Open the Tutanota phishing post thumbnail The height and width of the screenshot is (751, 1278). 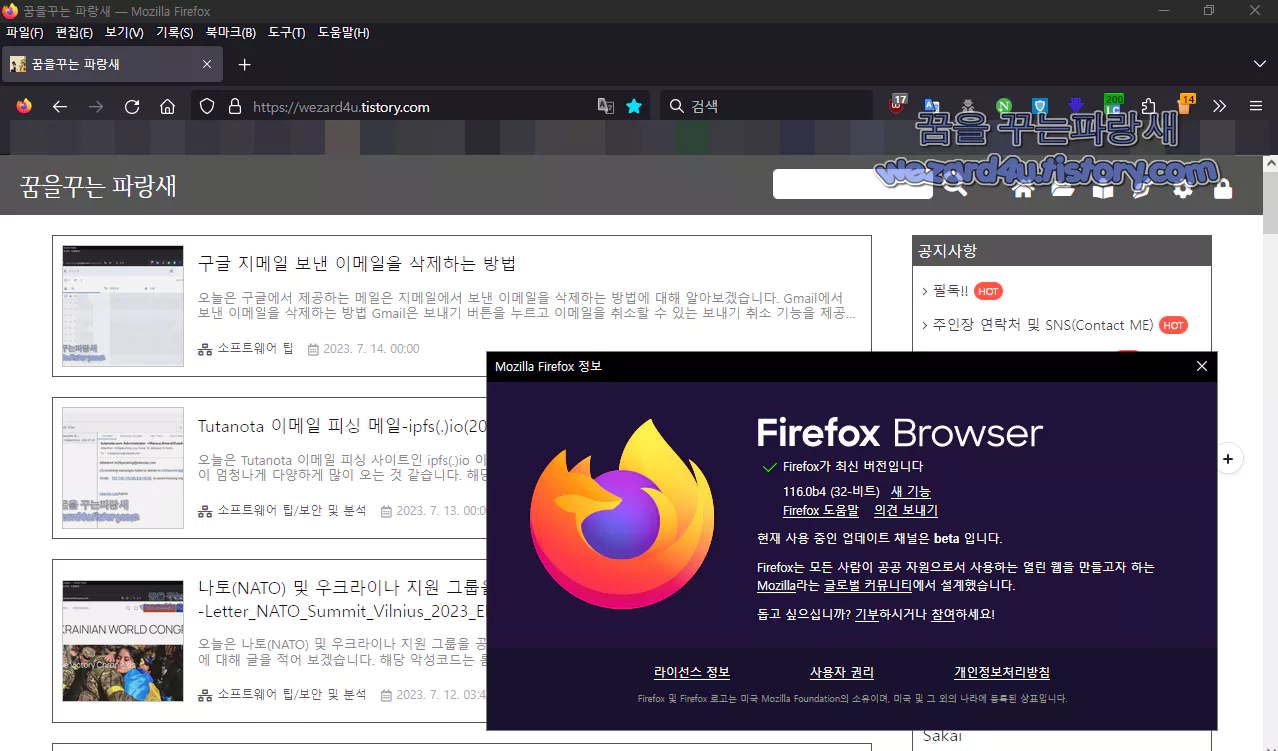tap(122, 467)
